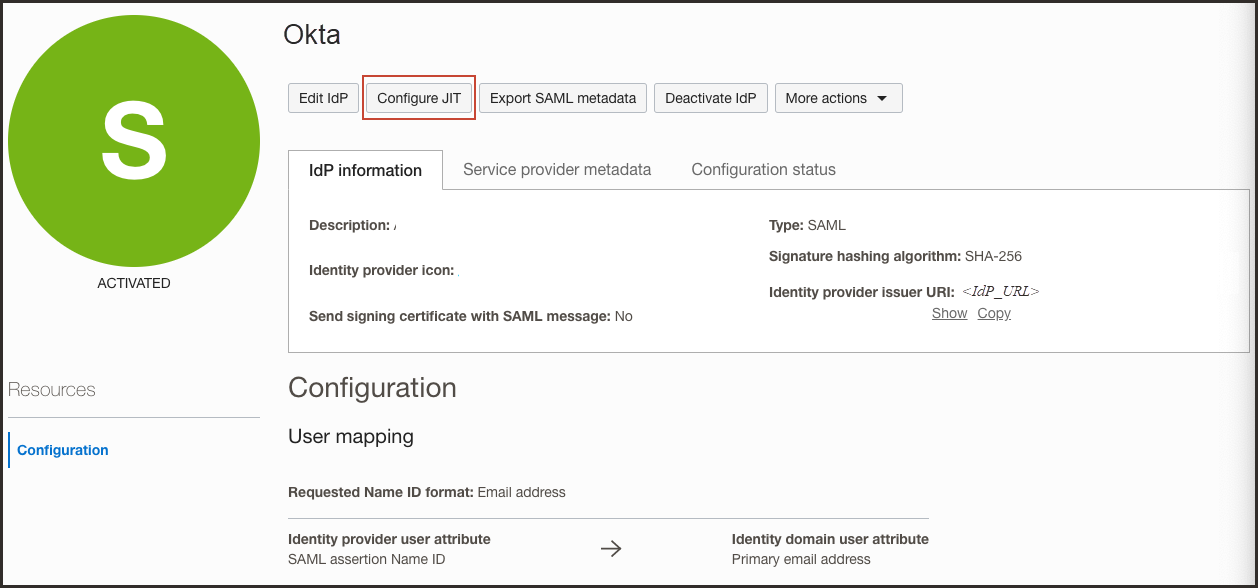Click Edit IdP to modify settings
This screenshot has width=1258, height=588.
pyautogui.click(x=323, y=98)
